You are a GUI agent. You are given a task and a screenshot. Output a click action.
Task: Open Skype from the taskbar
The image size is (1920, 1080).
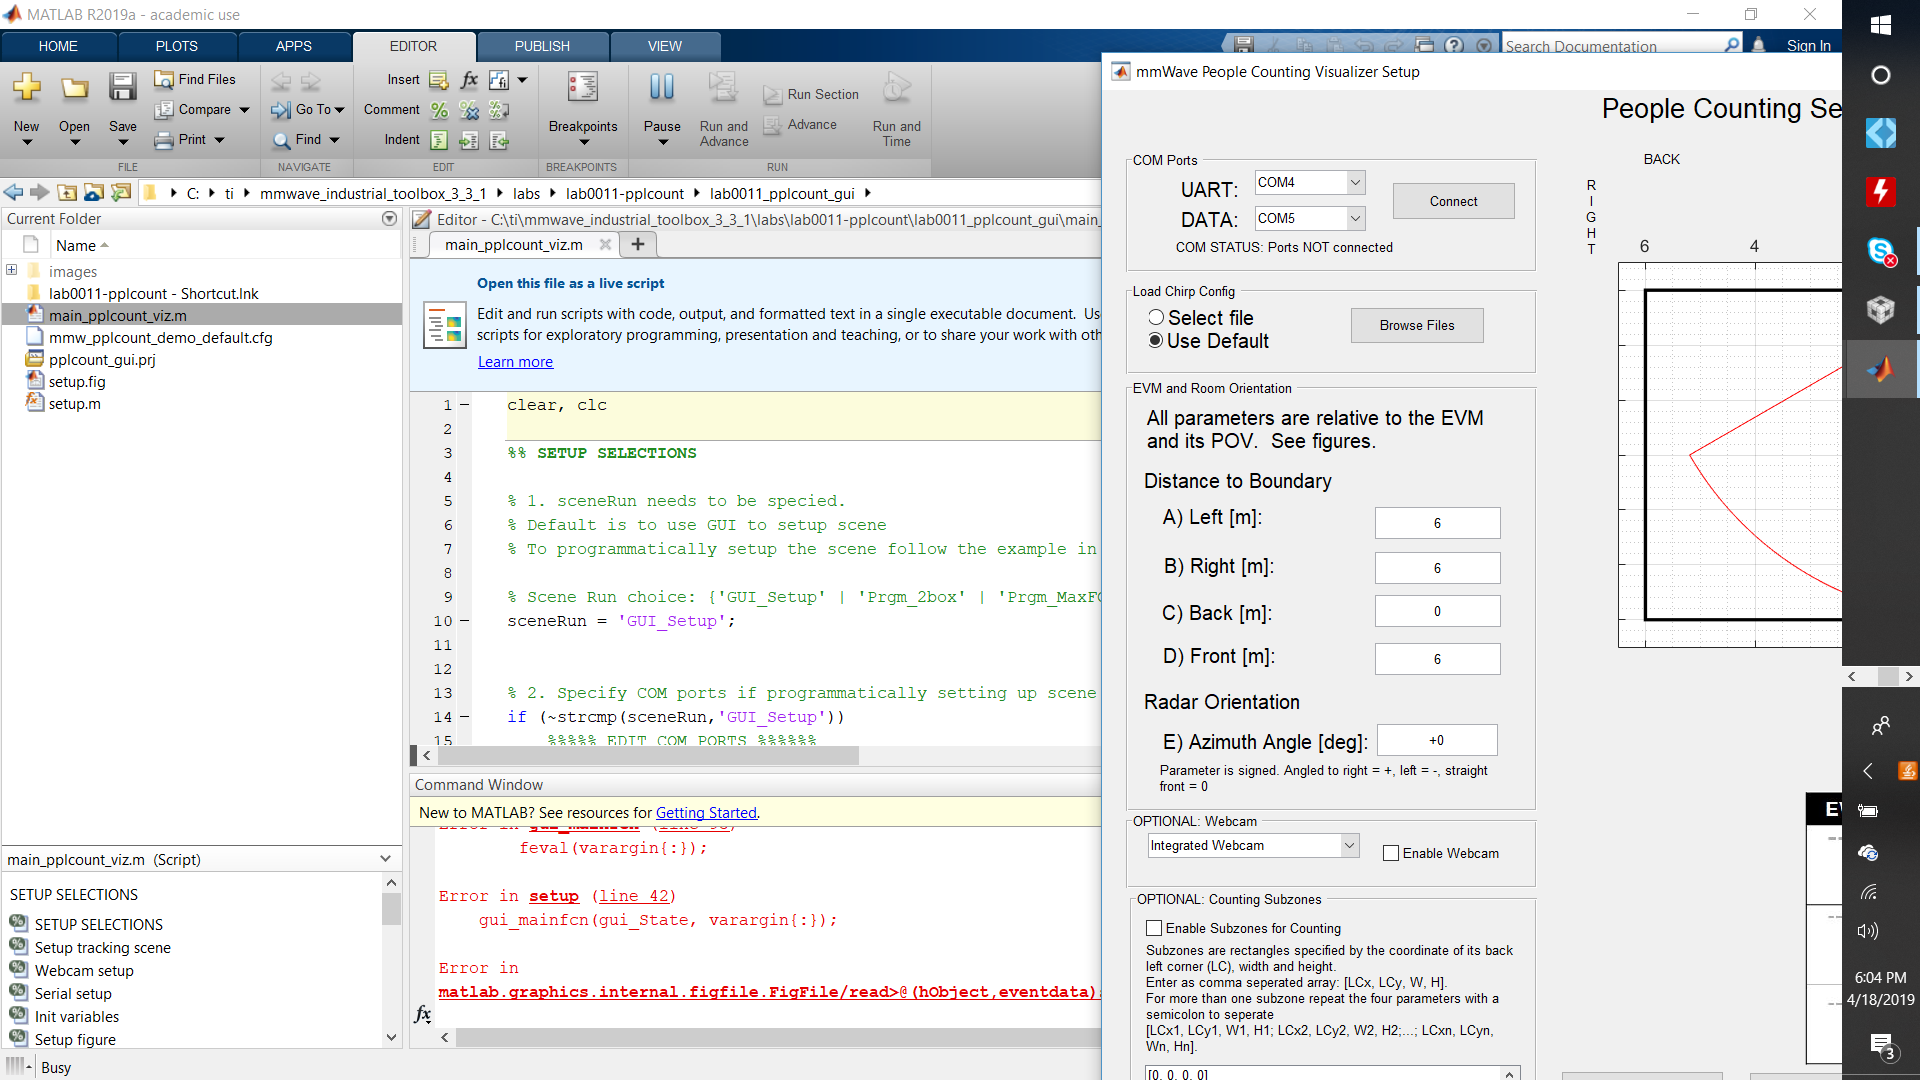1880,251
